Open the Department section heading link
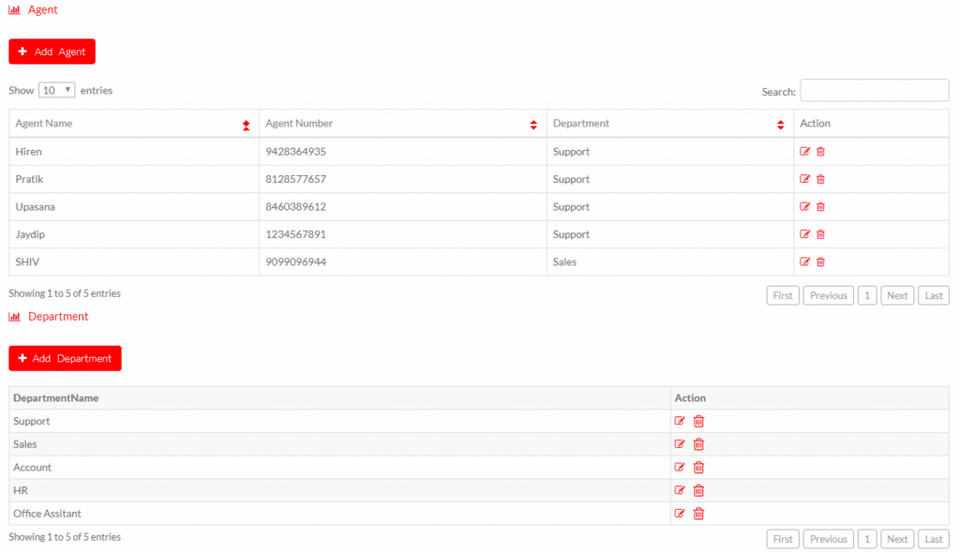Viewport: 960px width, 553px height. [x=58, y=317]
